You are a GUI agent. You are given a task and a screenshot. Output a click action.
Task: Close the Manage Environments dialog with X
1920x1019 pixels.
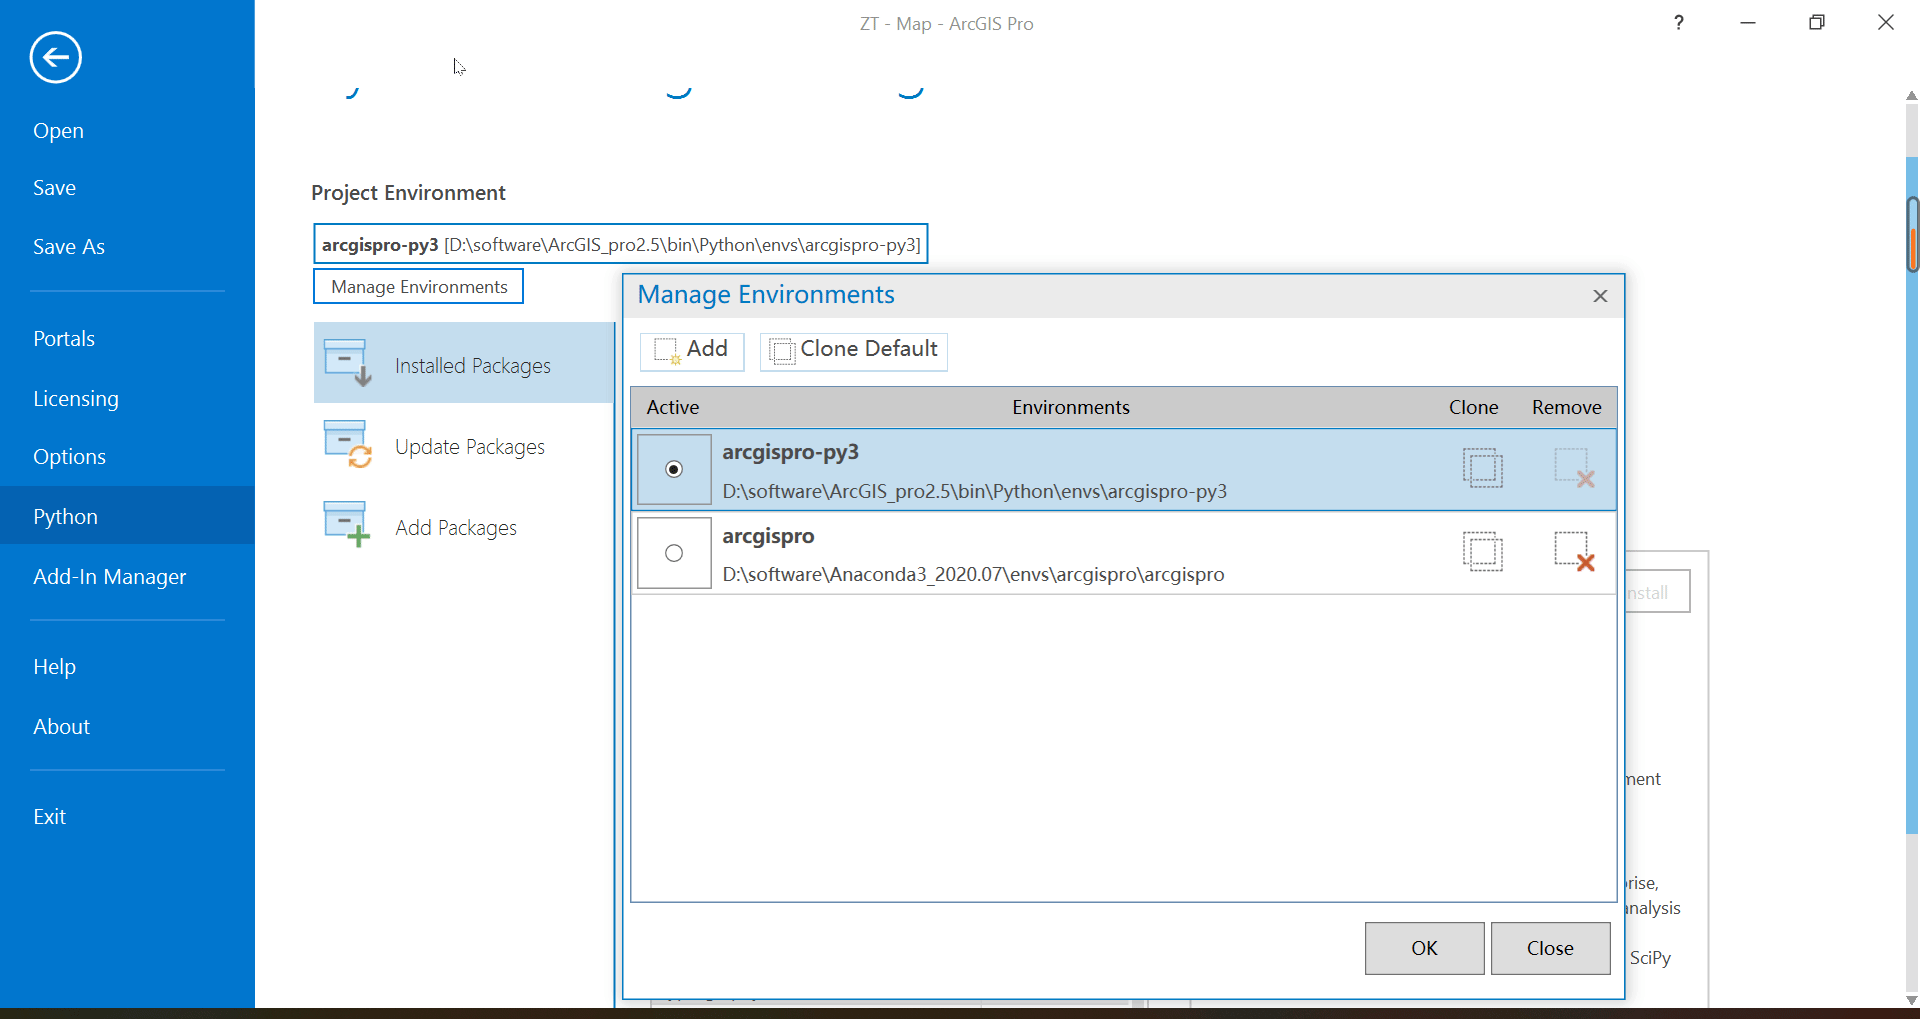tap(1600, 296)
